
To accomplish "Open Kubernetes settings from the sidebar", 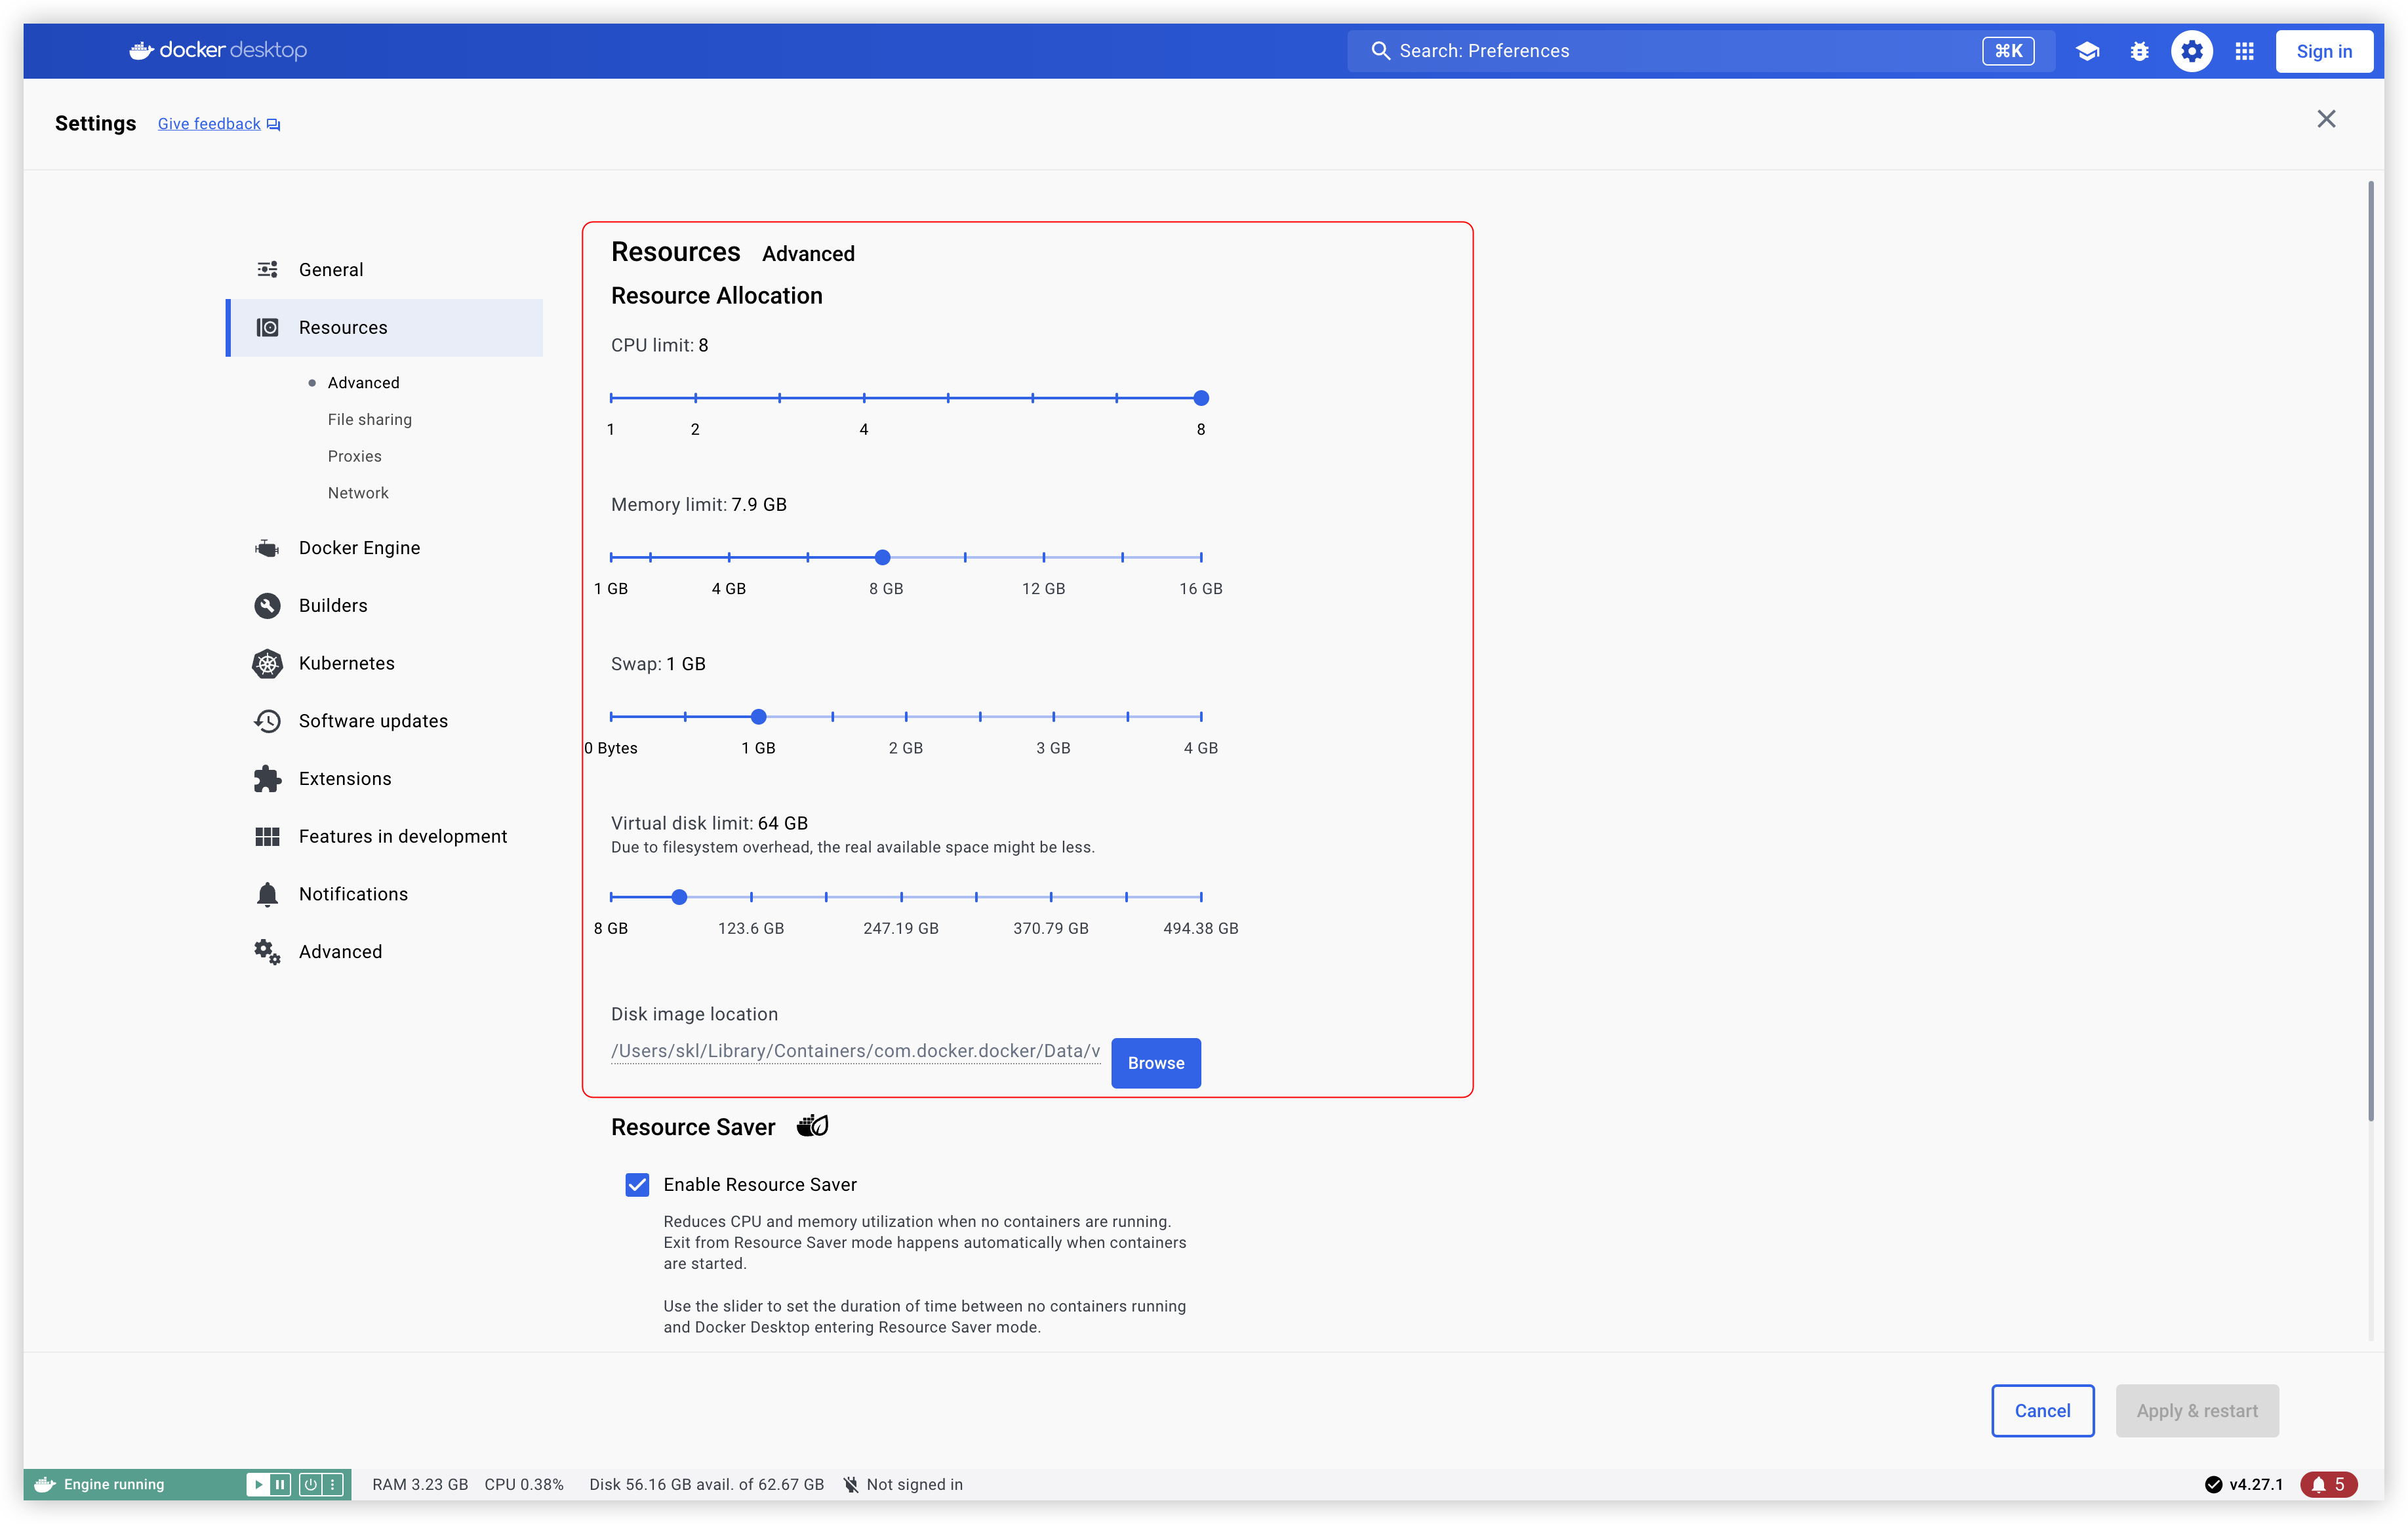I will coord(346,663).
